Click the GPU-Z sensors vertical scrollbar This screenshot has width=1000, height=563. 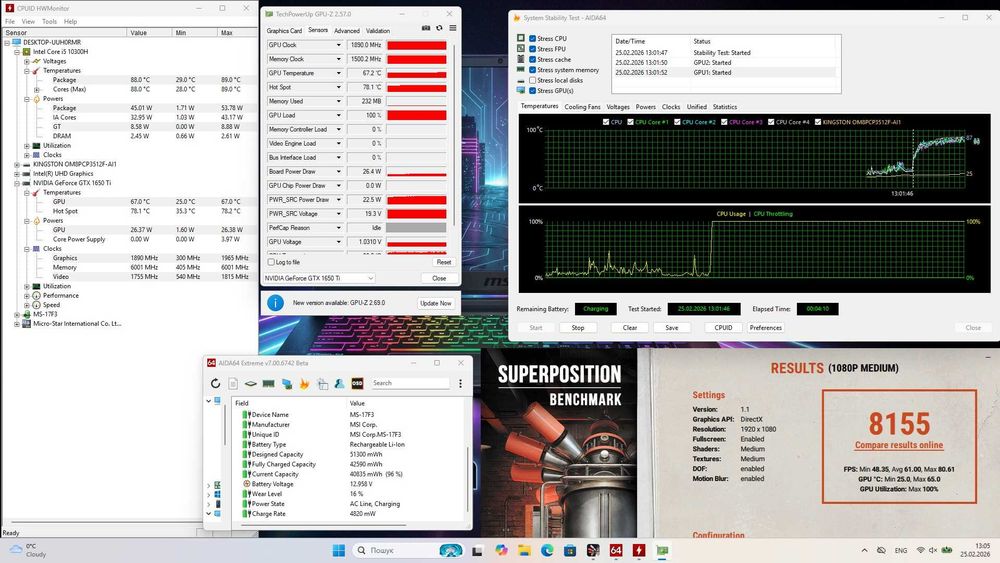coord(454,134)
